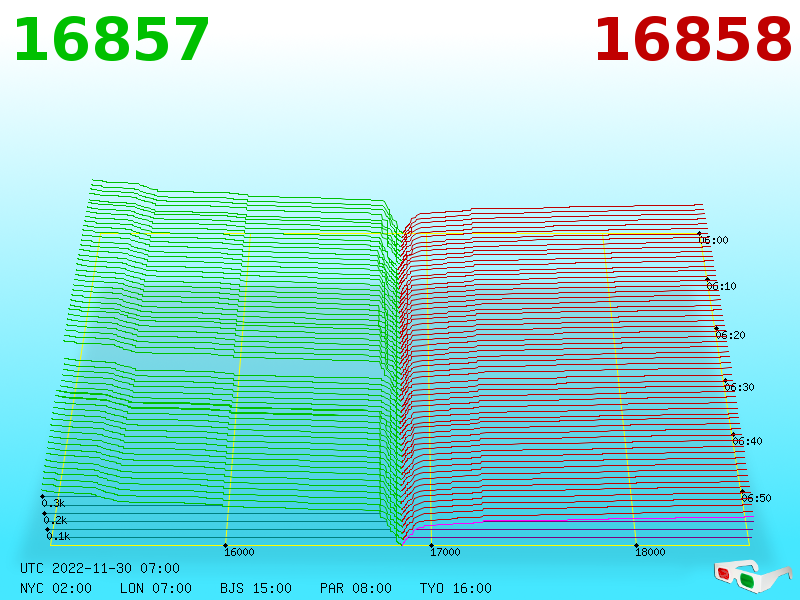
Task: Click the 06:20 time axis label
Action: pyautogui.click(x=731, y=335)
